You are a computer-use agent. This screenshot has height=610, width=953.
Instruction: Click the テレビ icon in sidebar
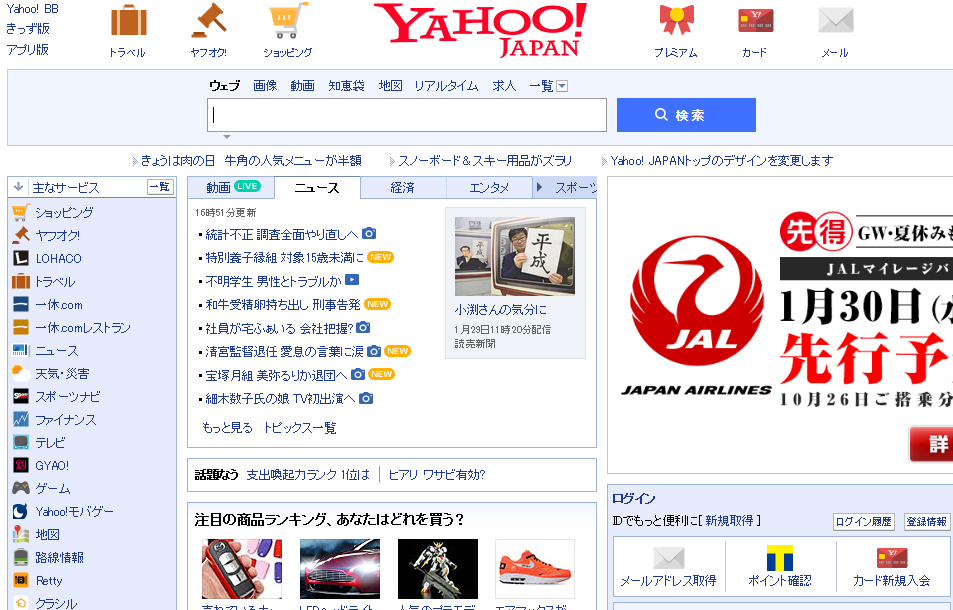pyautogui.click(x=21, y=442)
